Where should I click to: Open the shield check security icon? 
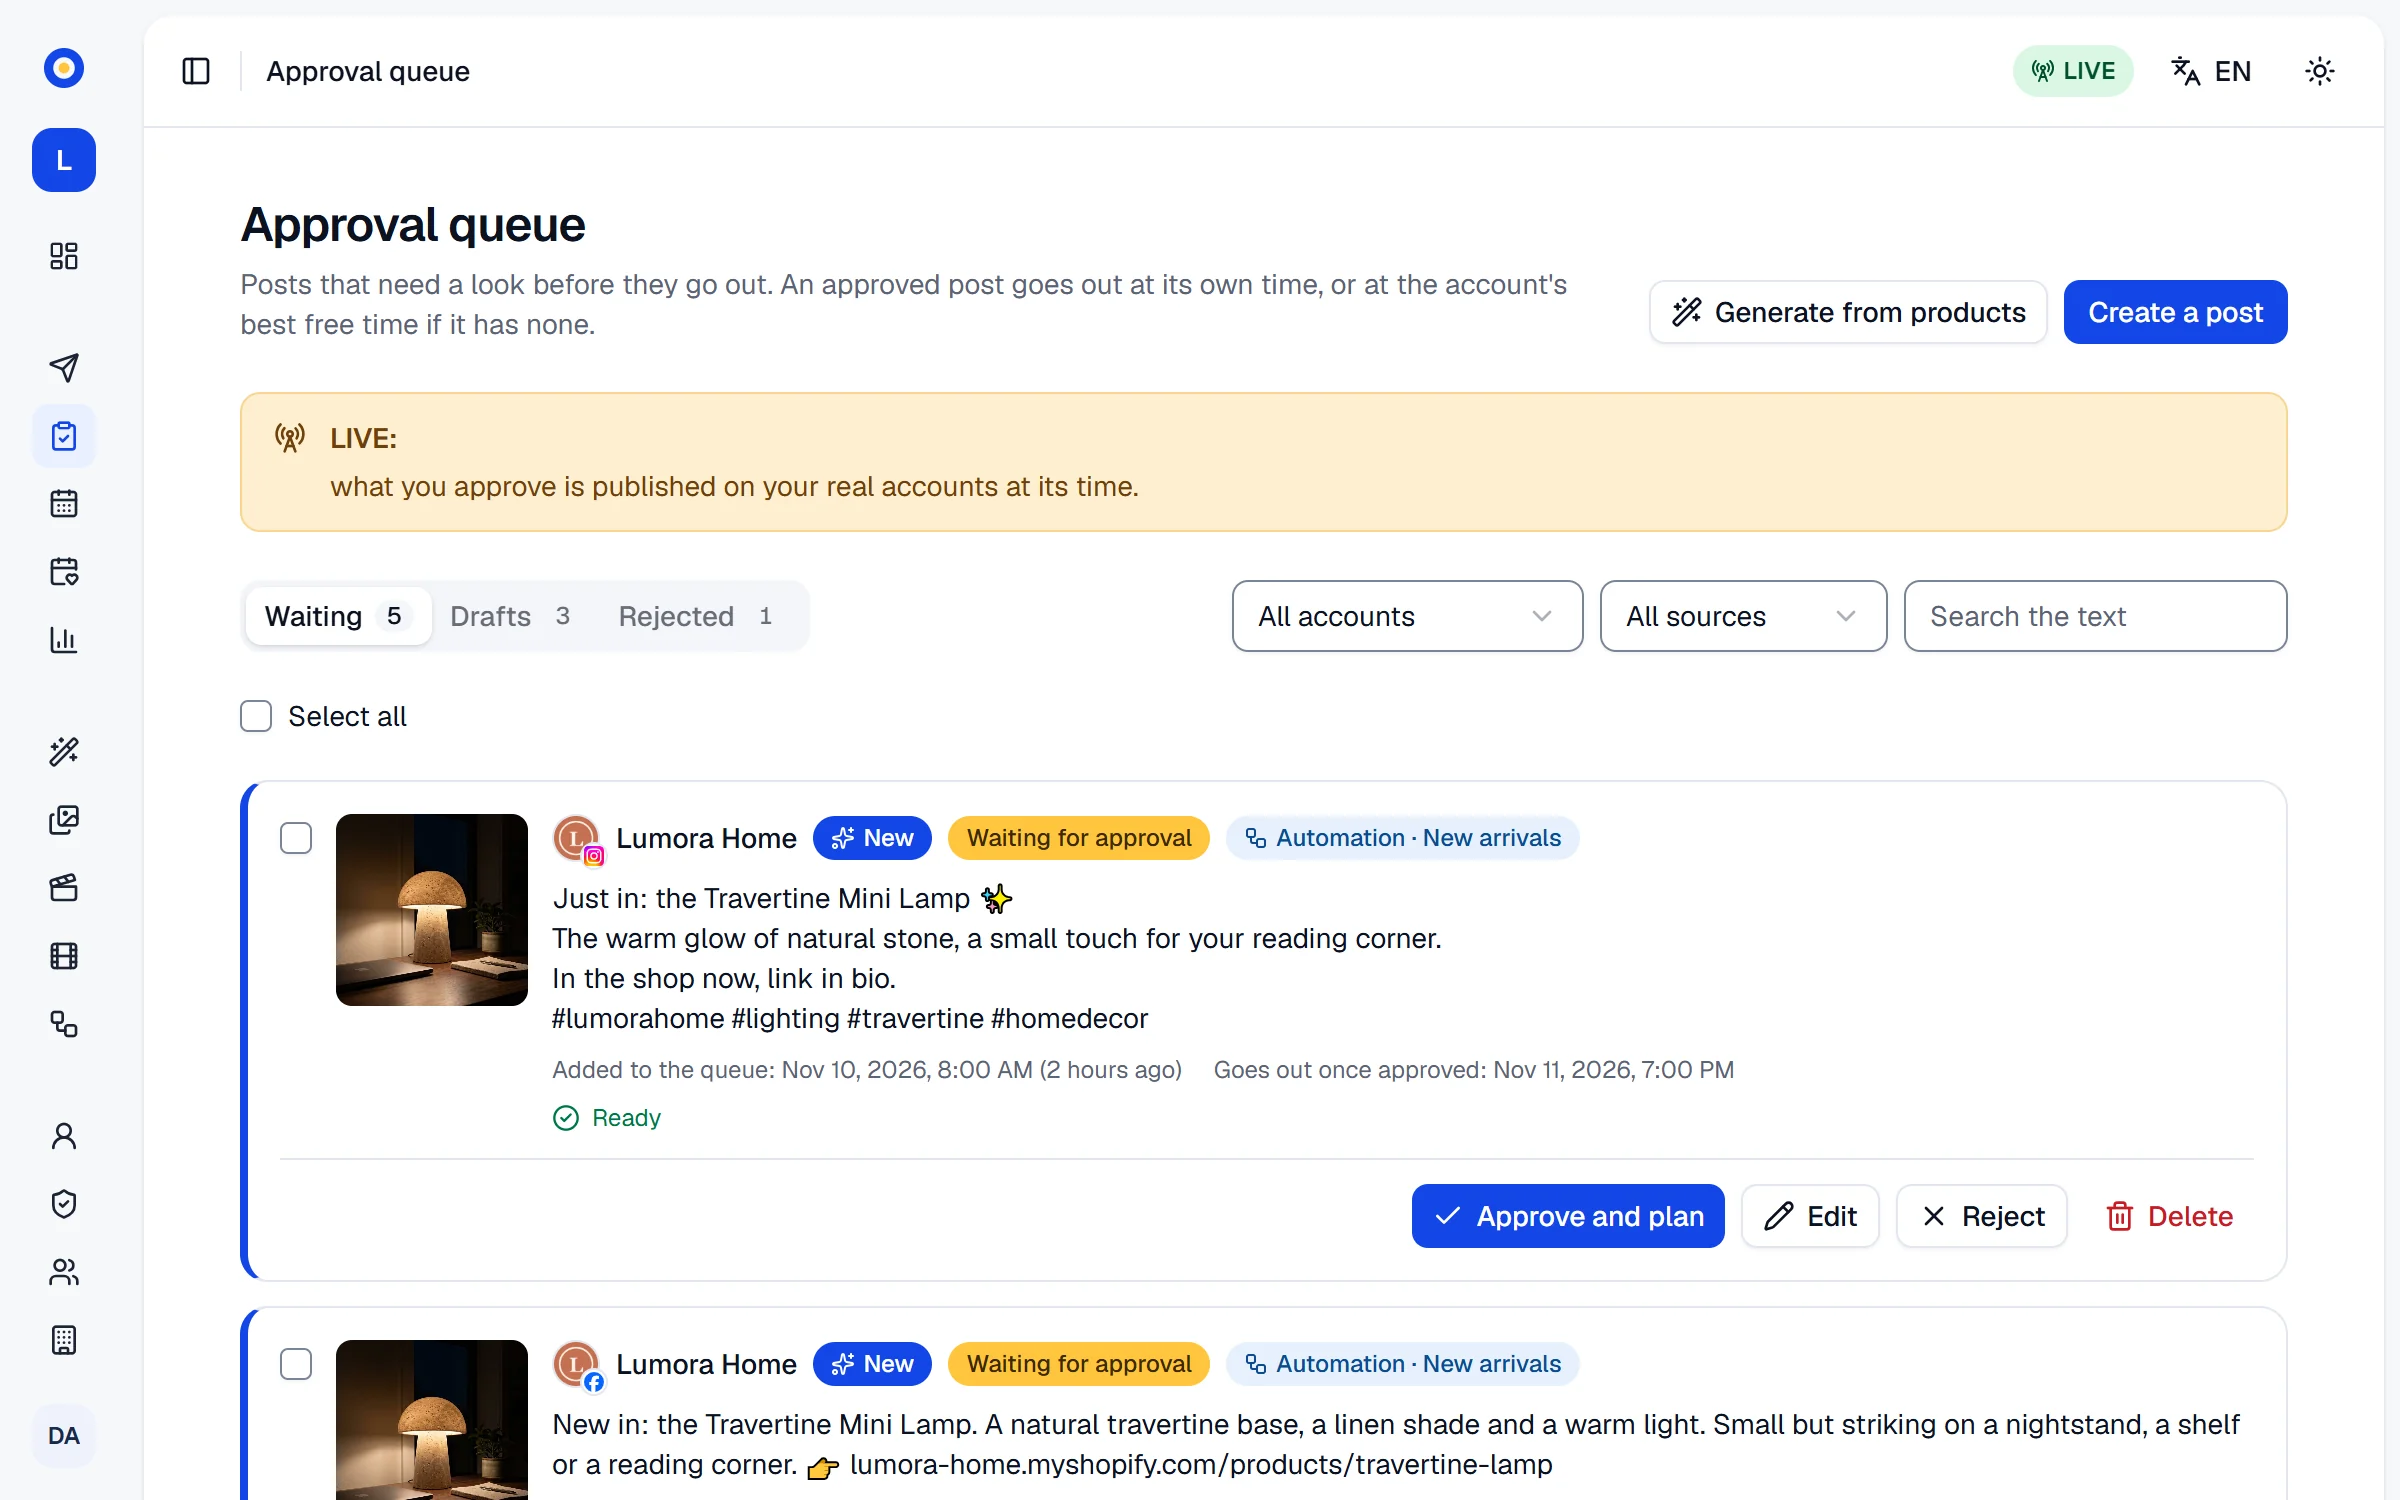tap(64, 1204)
